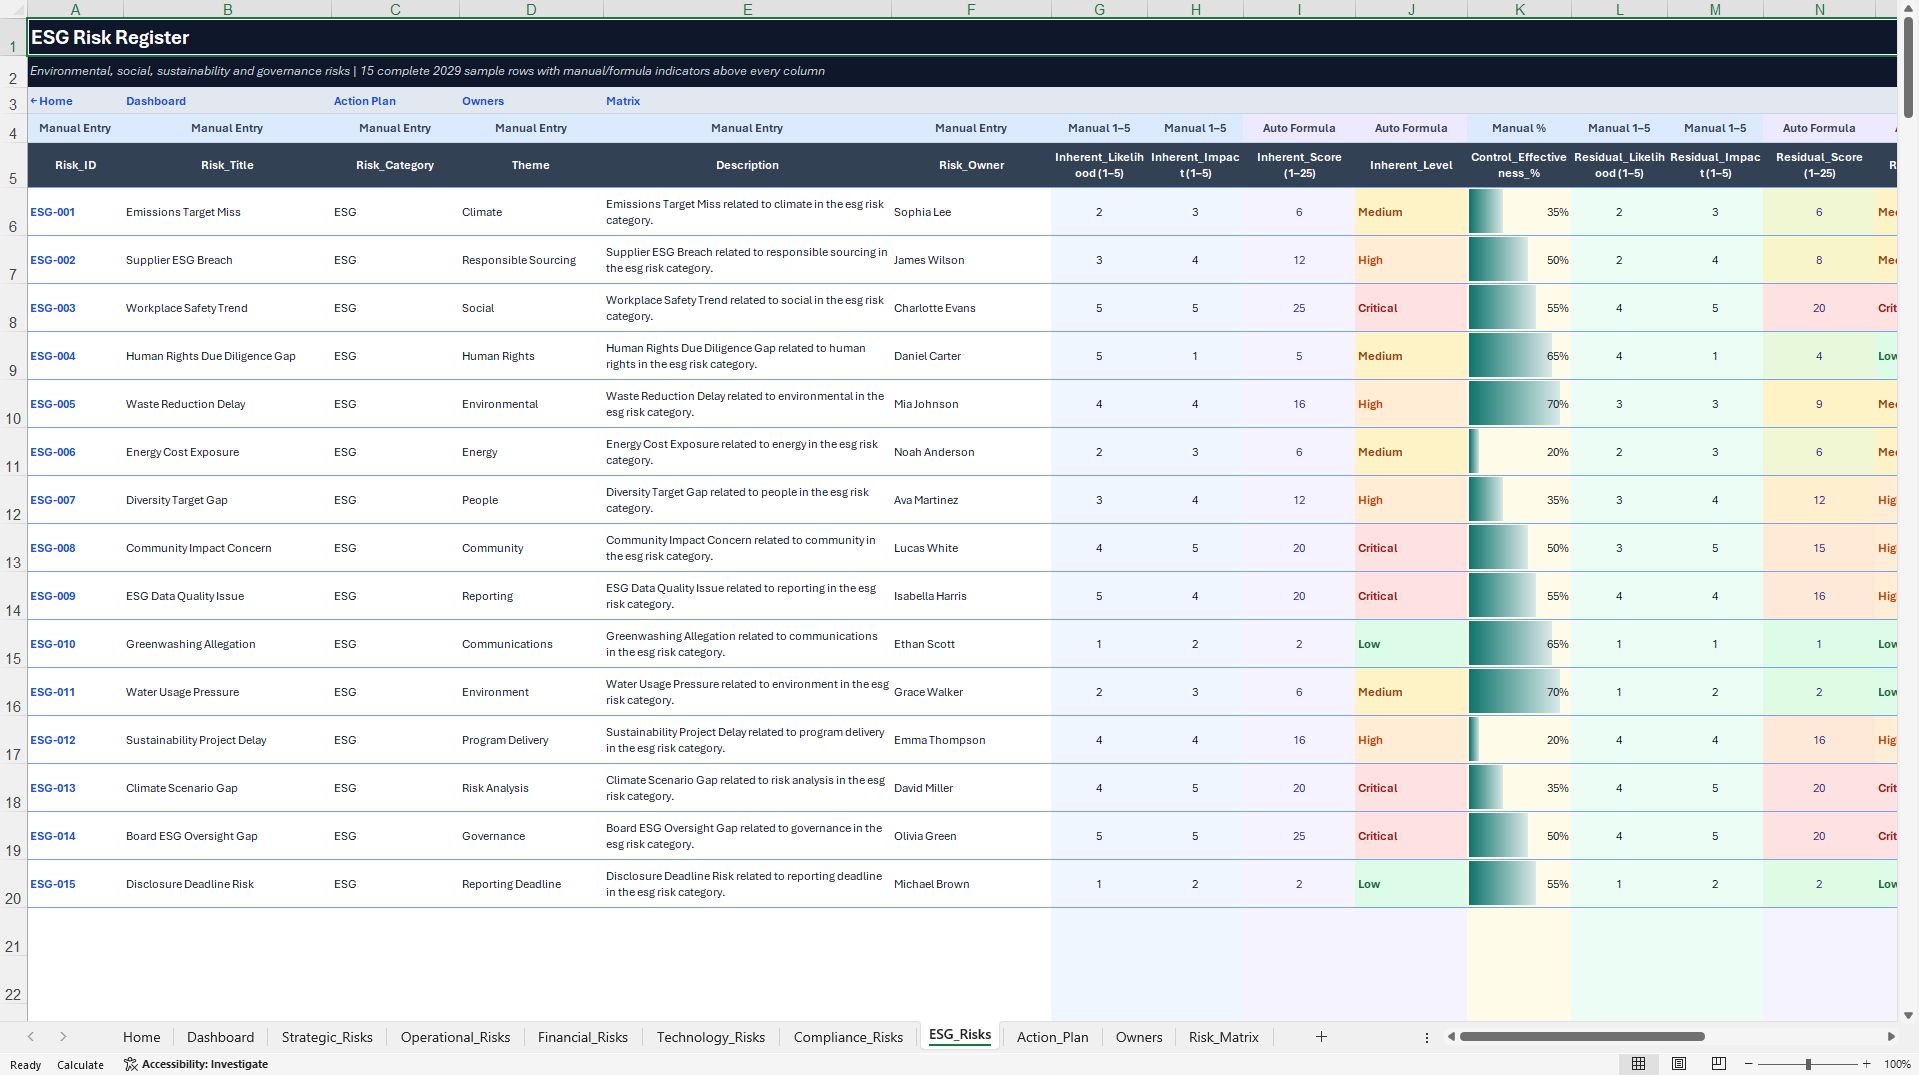The width and height of the screenshot is (1919, 1075).
Task: Click the zoom slider handle
Action: [1808, 1064]
